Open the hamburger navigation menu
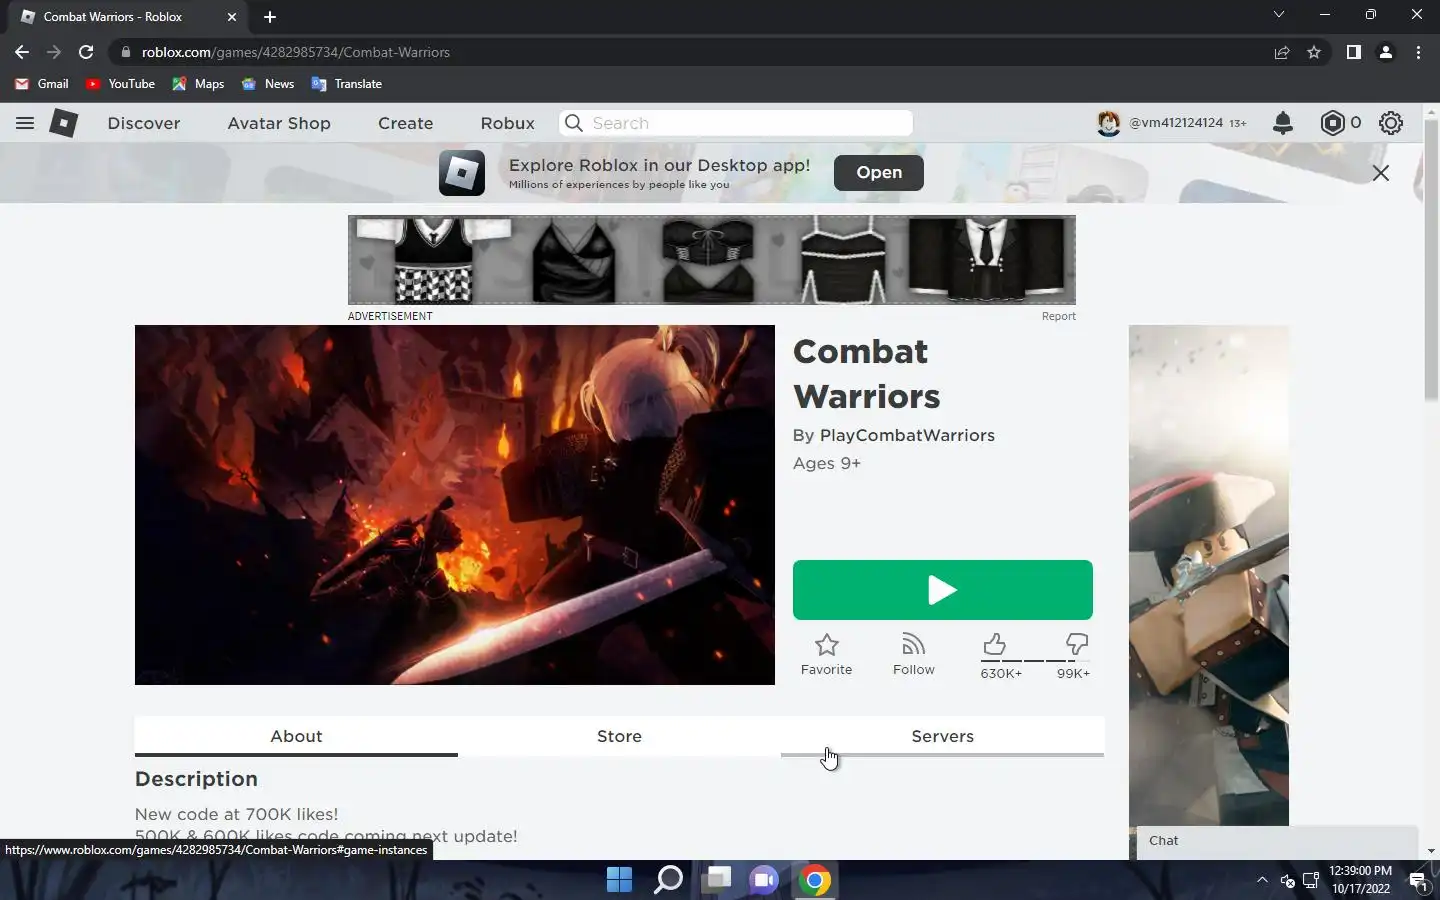 click(x=25, y=123)
